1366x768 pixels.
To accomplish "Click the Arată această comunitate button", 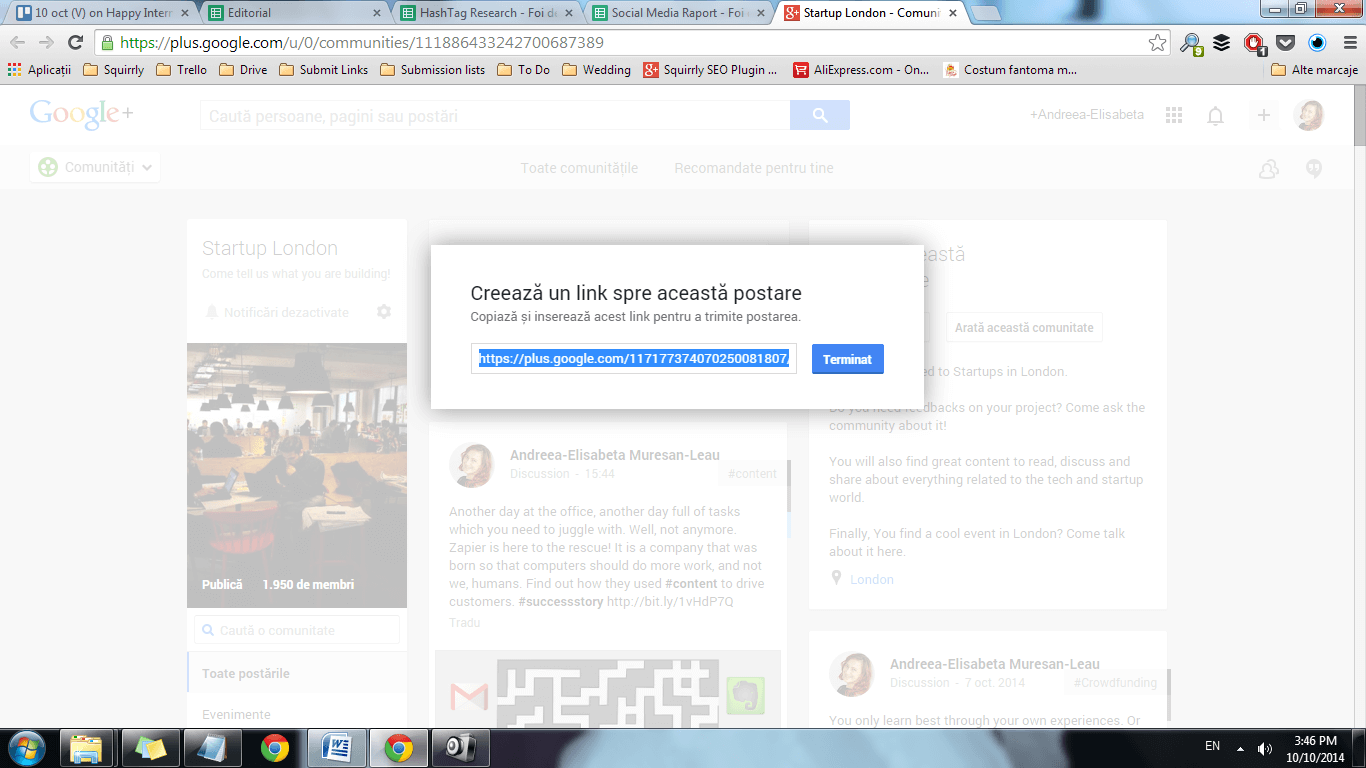I will click(1024, 327).
